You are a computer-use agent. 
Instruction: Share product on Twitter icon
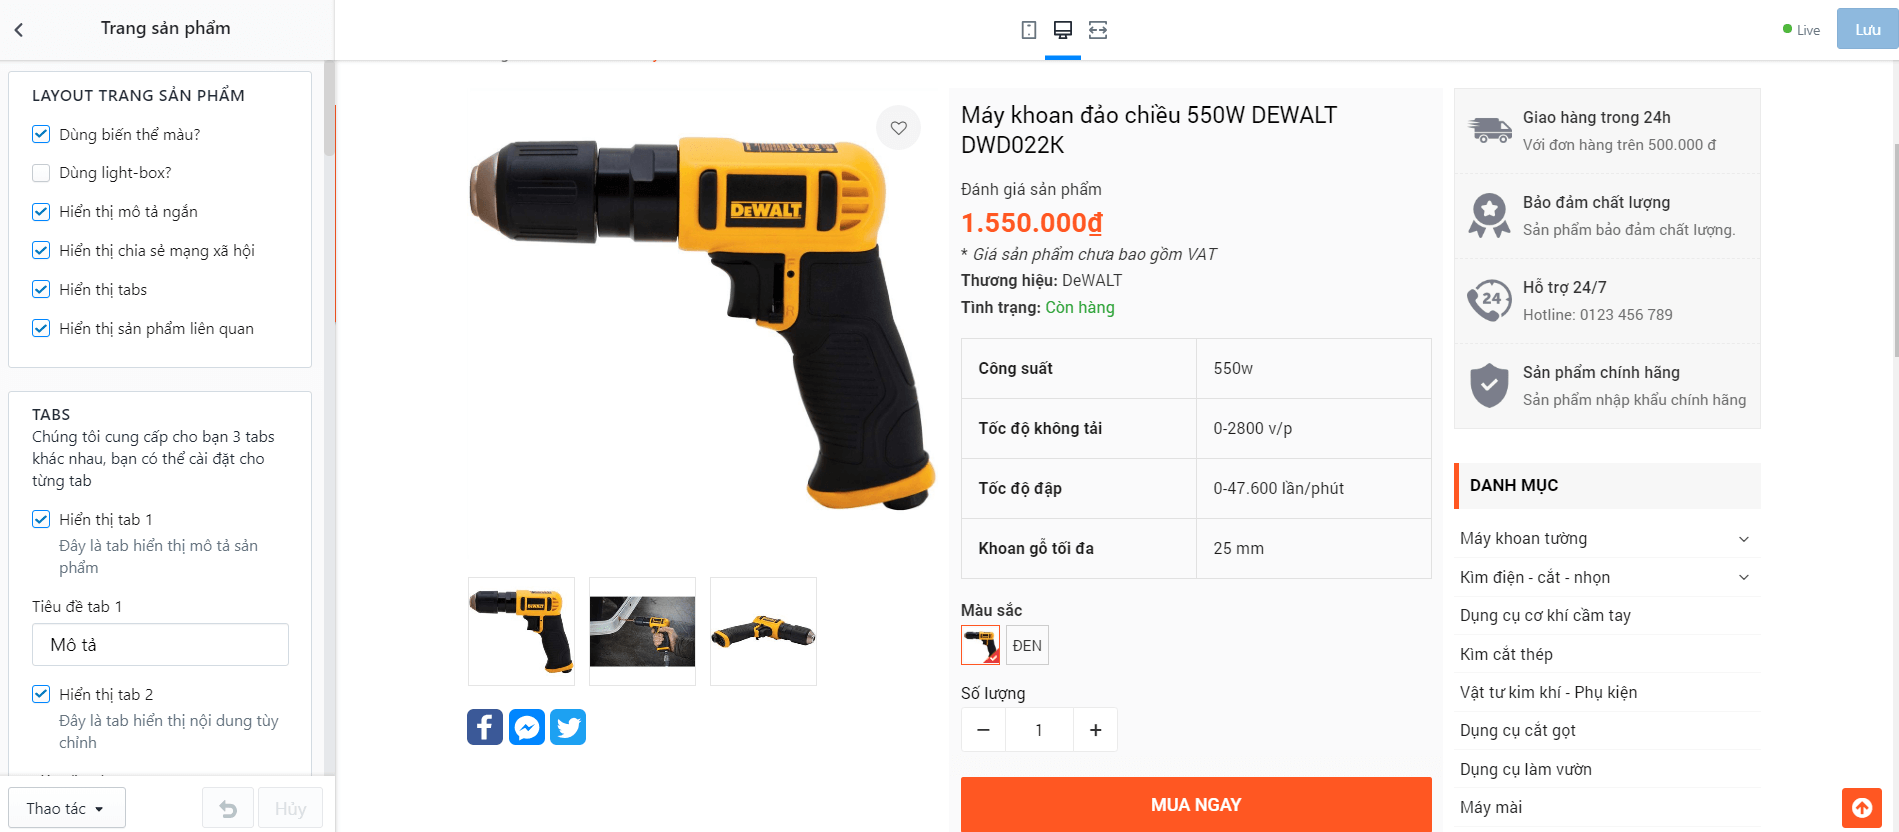coord(568,727)
